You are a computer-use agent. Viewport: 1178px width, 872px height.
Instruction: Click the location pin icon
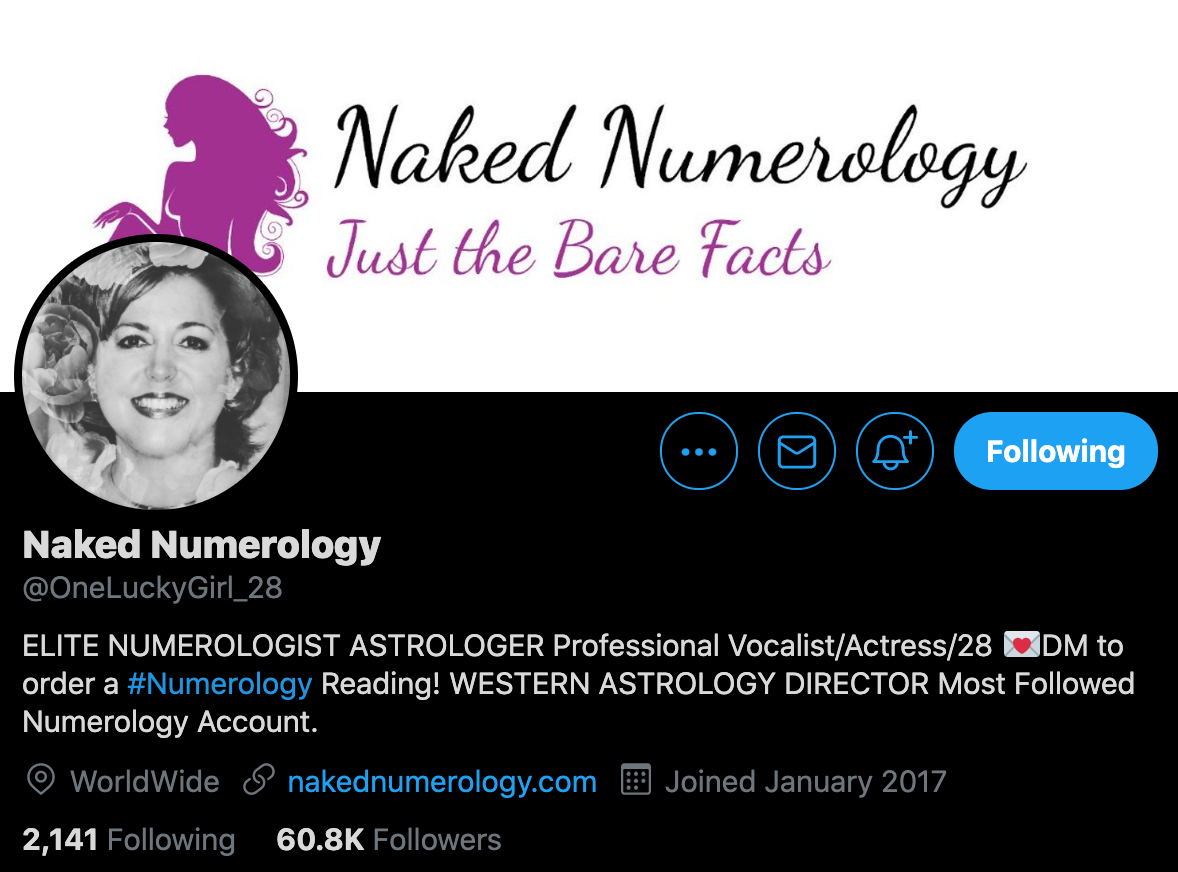pyautogui.click(x=41, y=780)
